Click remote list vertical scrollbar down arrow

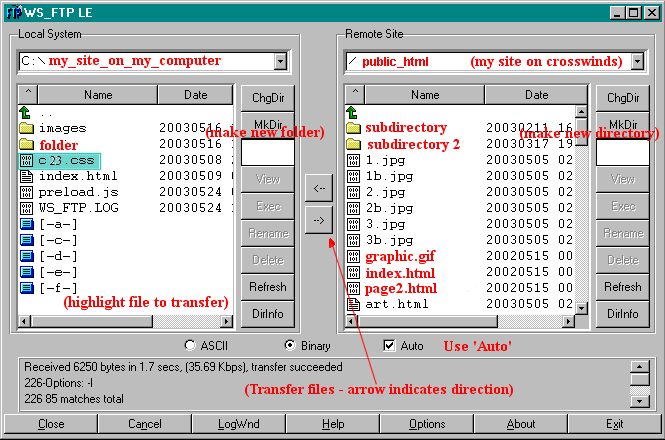[x=581, y=309]
